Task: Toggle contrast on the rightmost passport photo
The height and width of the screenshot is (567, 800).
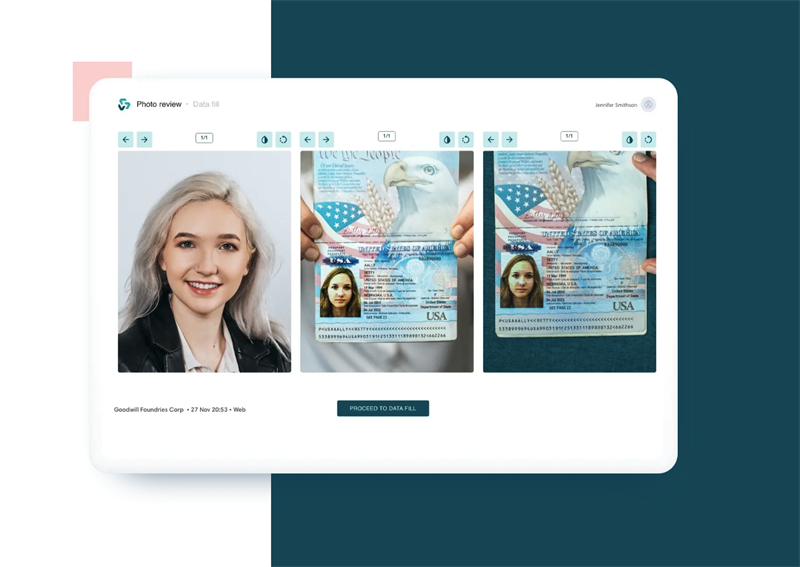Action: 630,140
